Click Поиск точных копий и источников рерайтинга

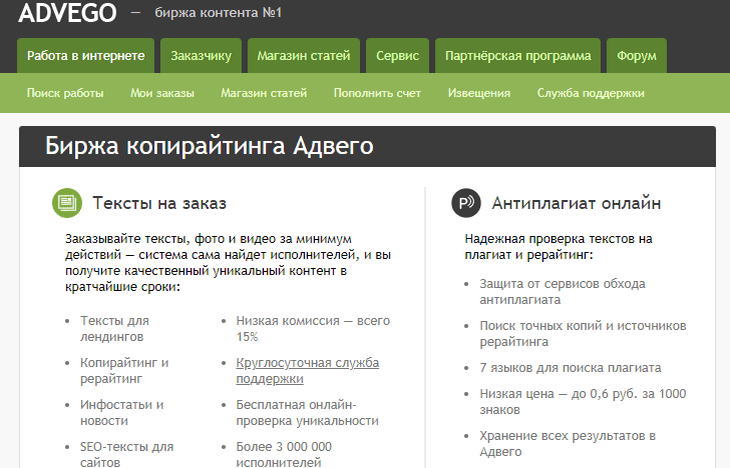583,333
